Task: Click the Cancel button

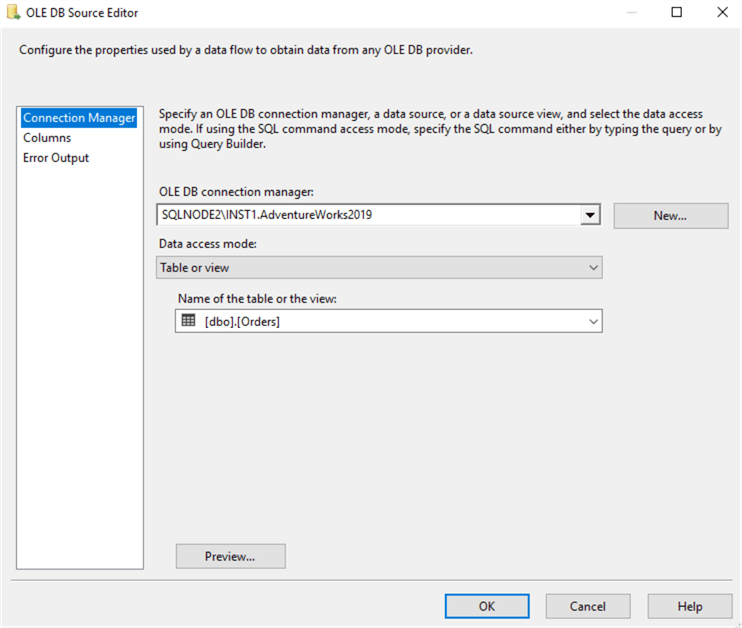Action: (x=588, y=606)
